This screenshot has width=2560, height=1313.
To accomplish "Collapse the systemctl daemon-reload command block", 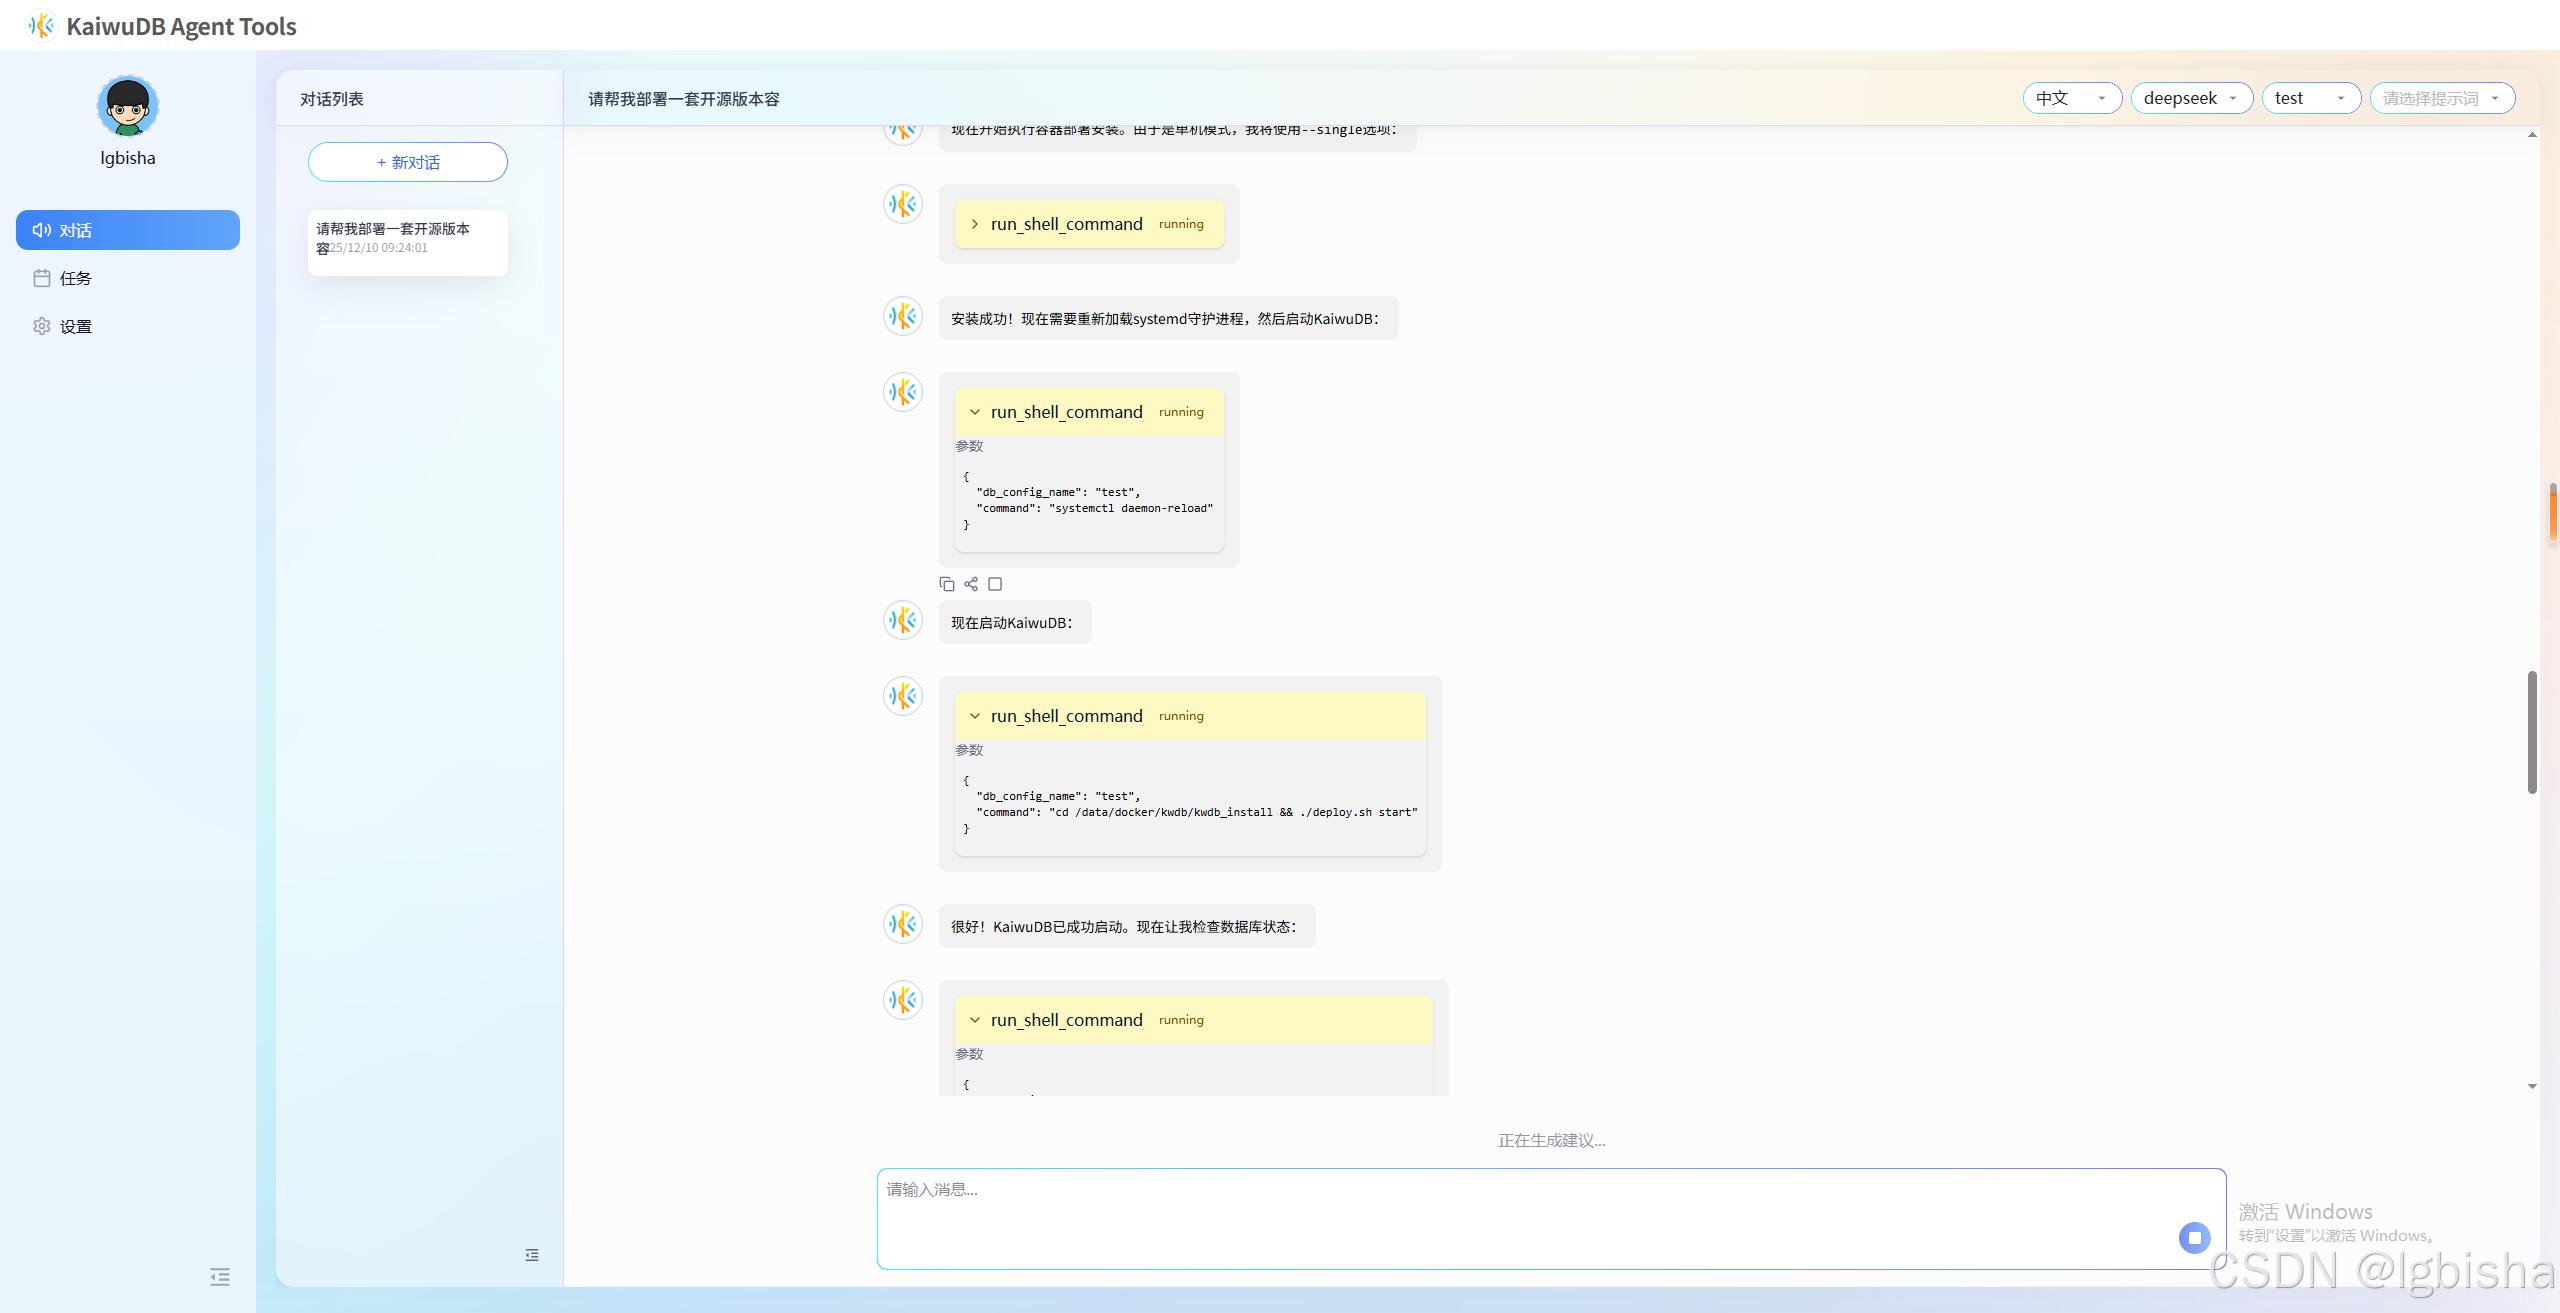I will click(x=975, y=412).
